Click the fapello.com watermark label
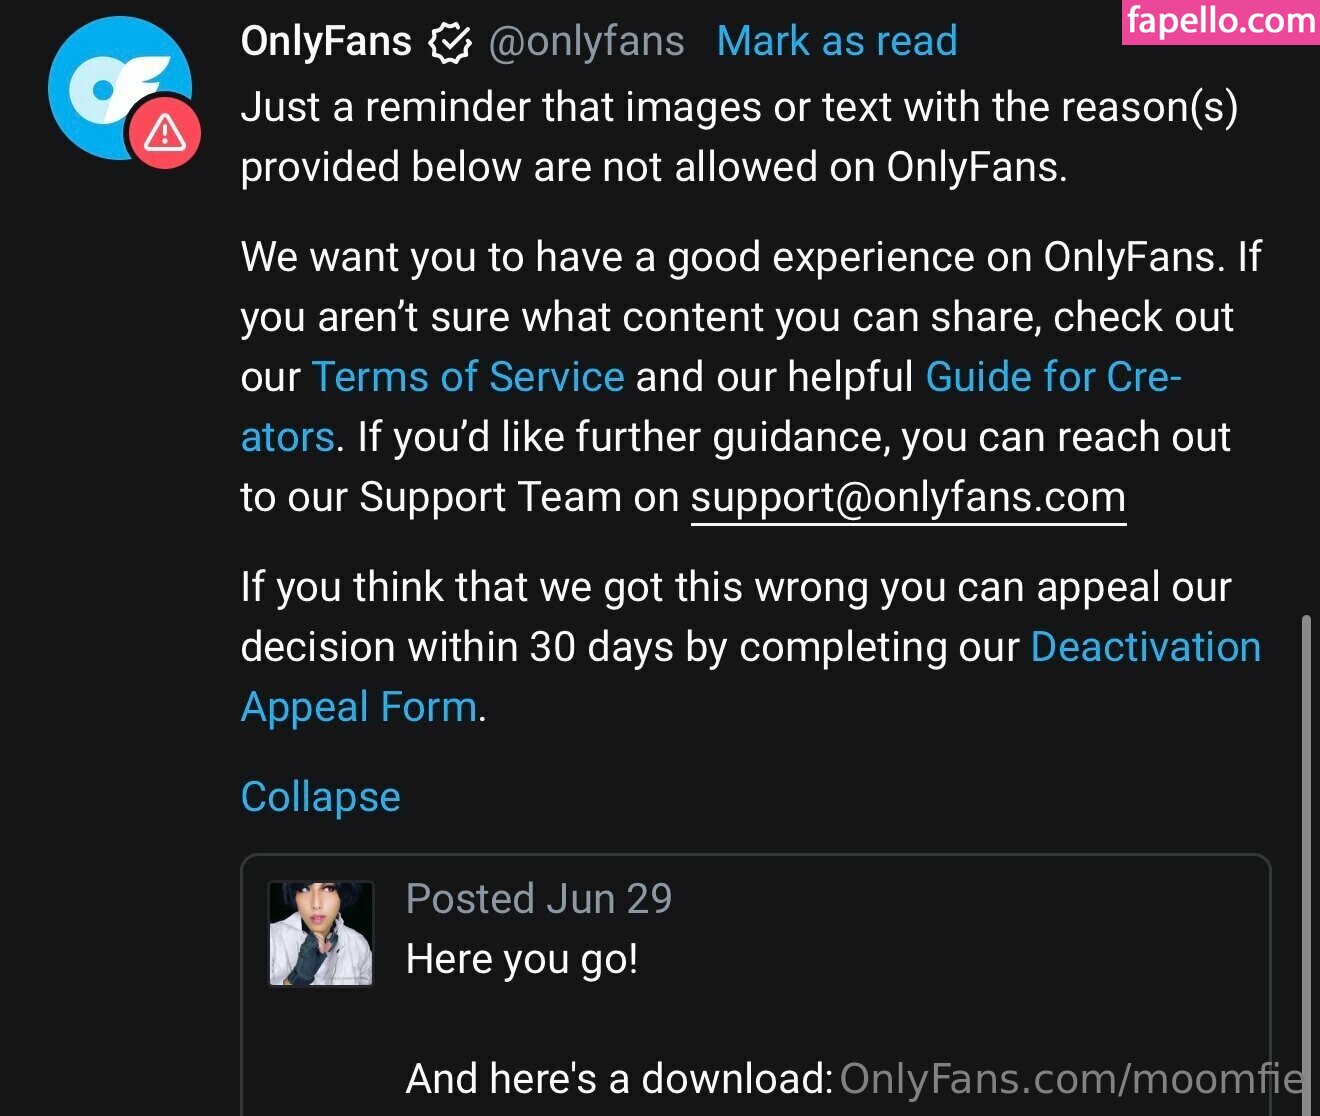This screenshot has height=1116, width=1320. tap(1220, 21)
